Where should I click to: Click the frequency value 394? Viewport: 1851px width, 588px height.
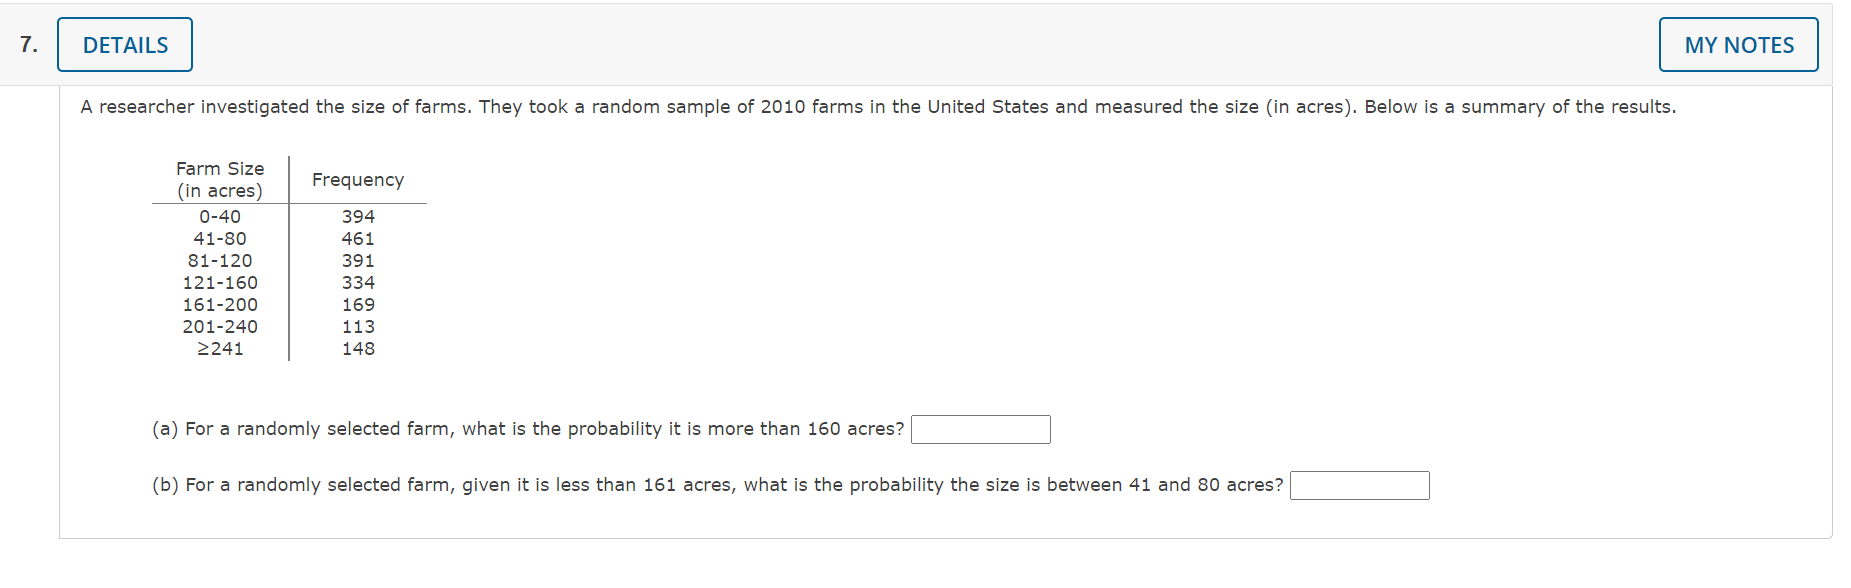pyautogui.click(x=358, y=216)
